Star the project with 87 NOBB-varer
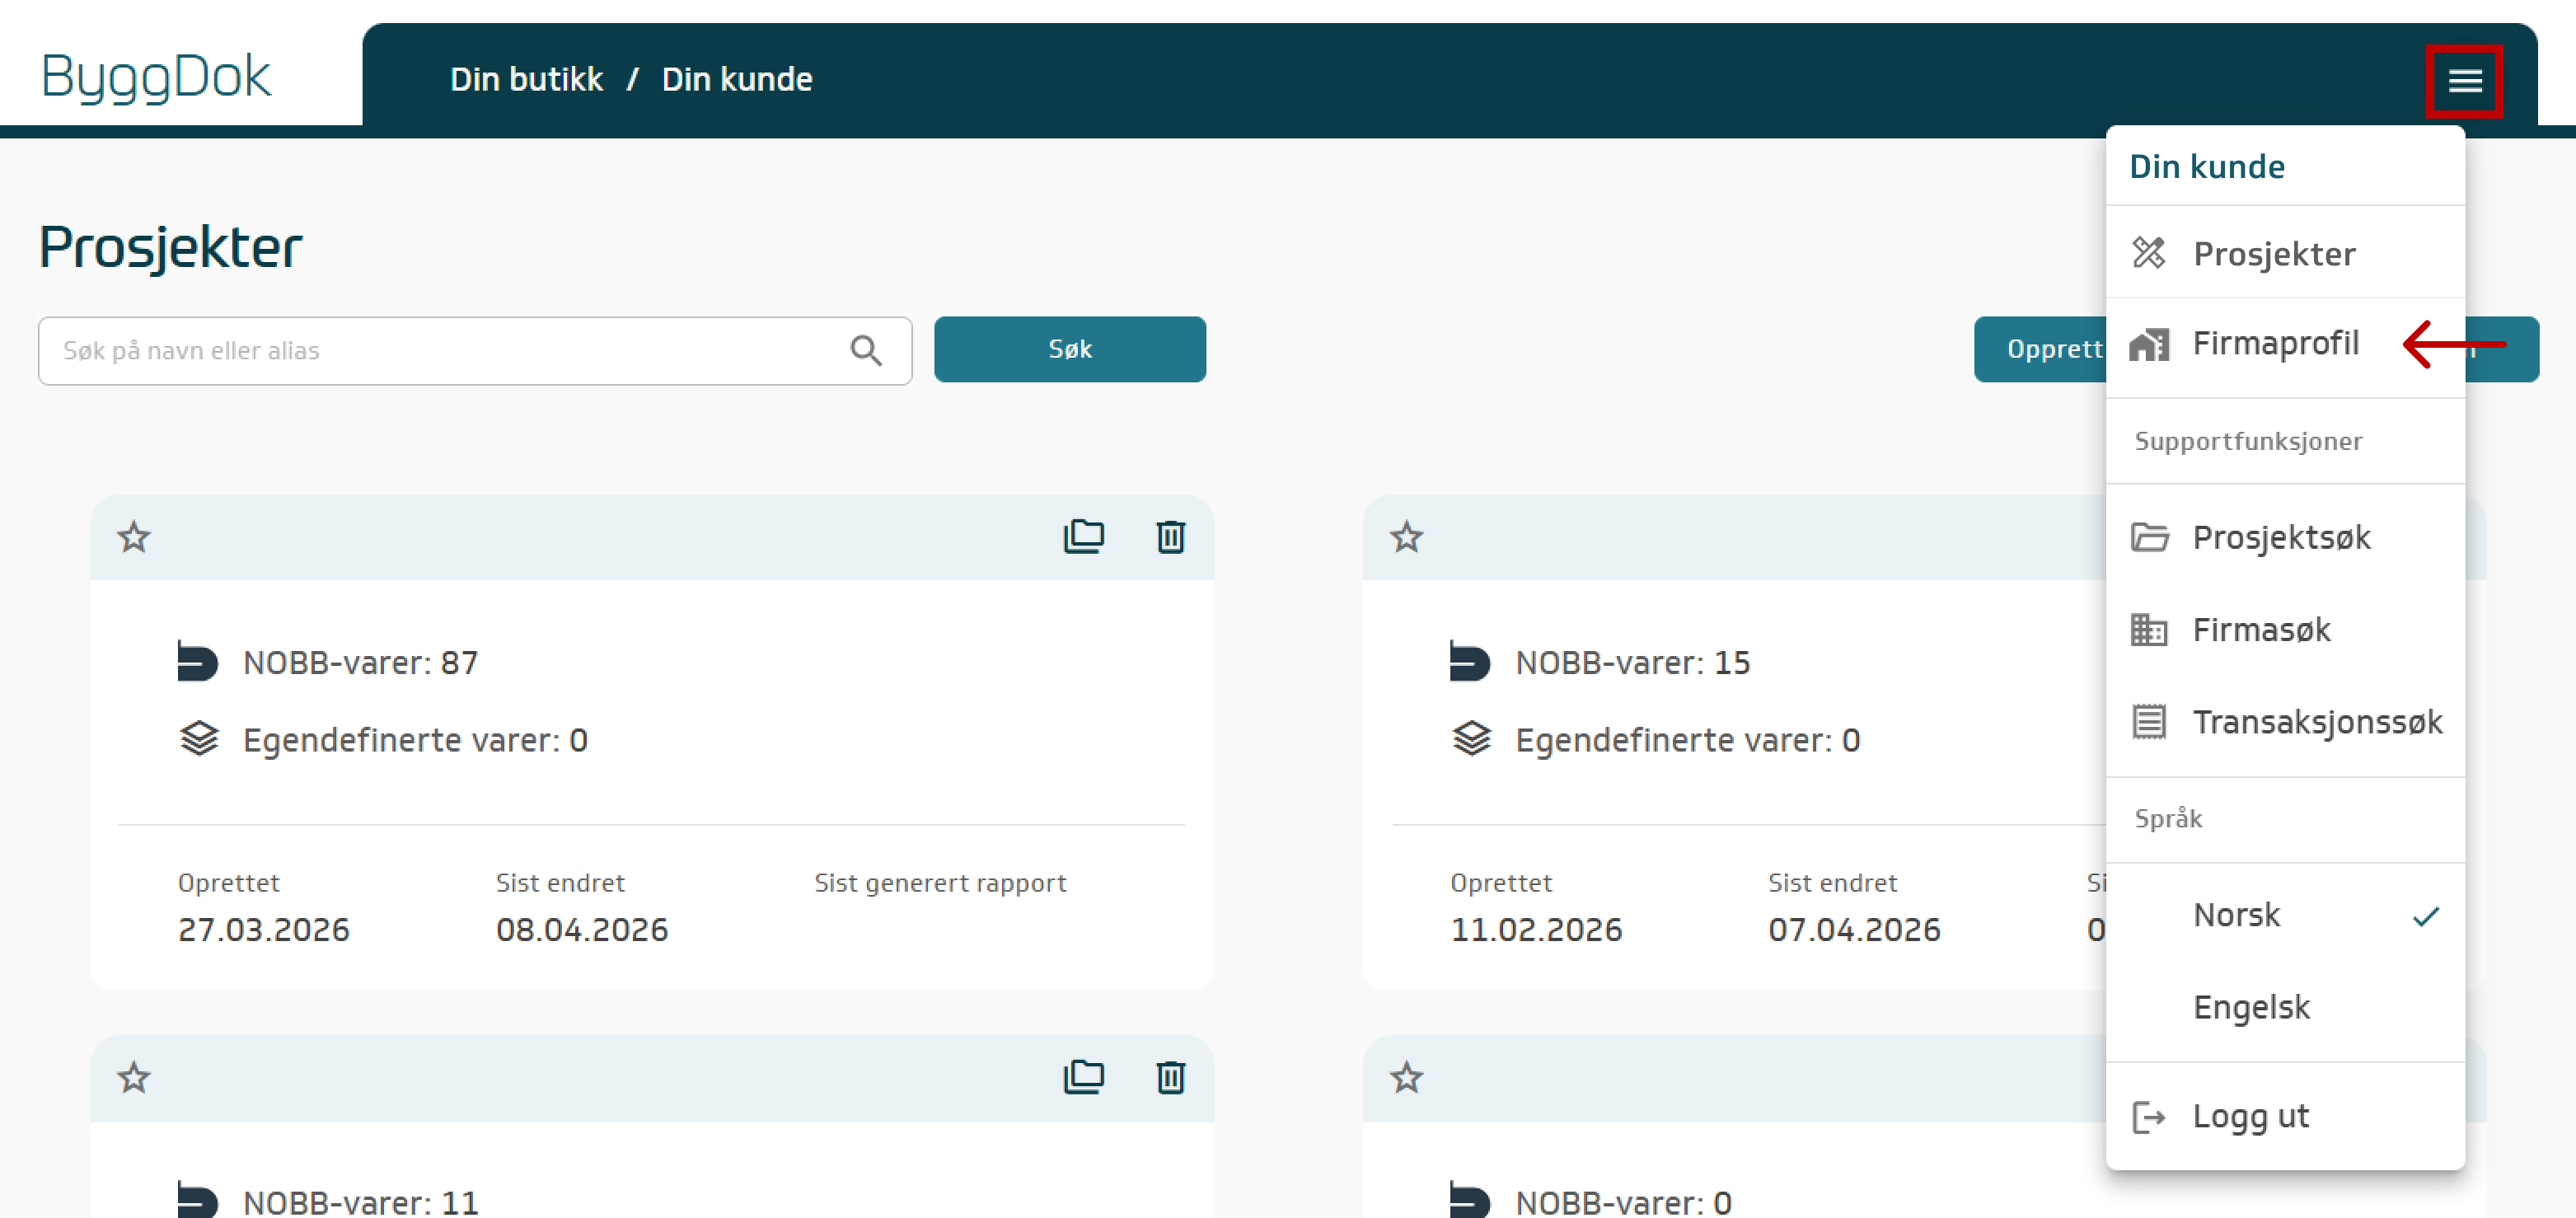This screenshot has height=1218, width=2576. click(x=134, y=537)
